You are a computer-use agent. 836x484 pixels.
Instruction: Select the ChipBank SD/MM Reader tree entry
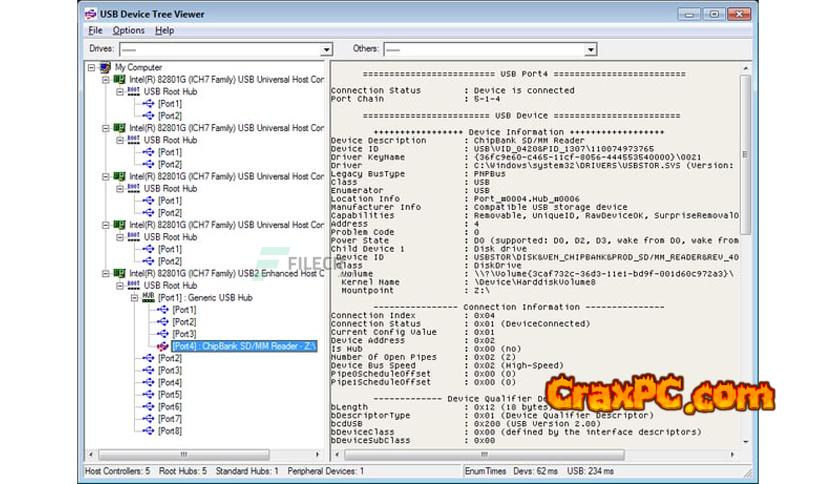(244, 346)
